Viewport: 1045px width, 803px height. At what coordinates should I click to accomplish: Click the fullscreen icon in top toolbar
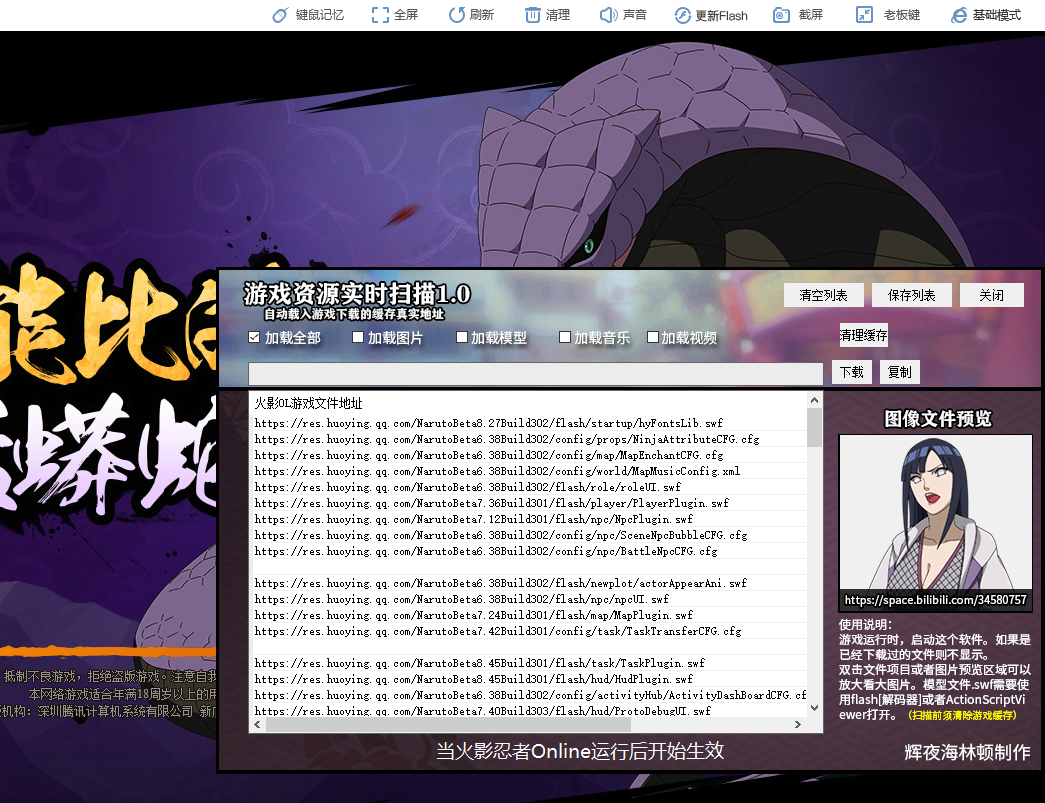(380, 15)
